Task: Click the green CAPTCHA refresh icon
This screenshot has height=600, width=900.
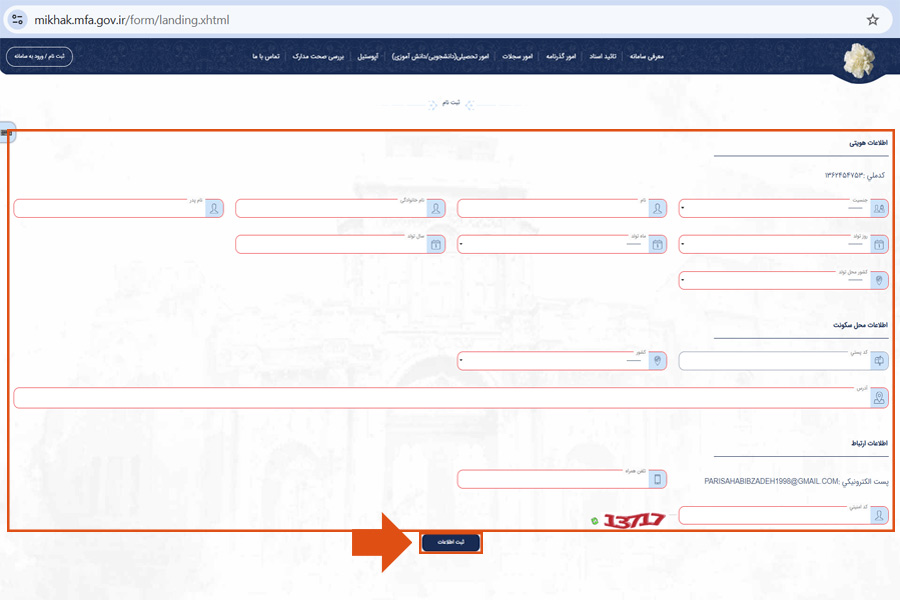Action: 594,521
